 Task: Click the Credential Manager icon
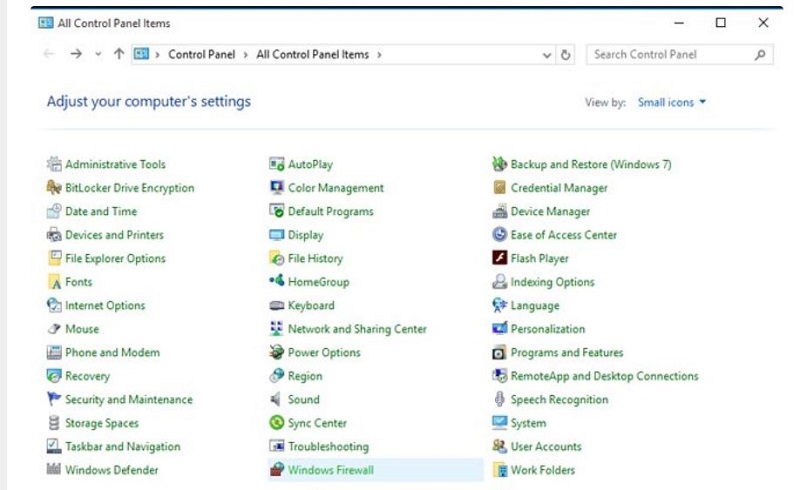(499, 187)
